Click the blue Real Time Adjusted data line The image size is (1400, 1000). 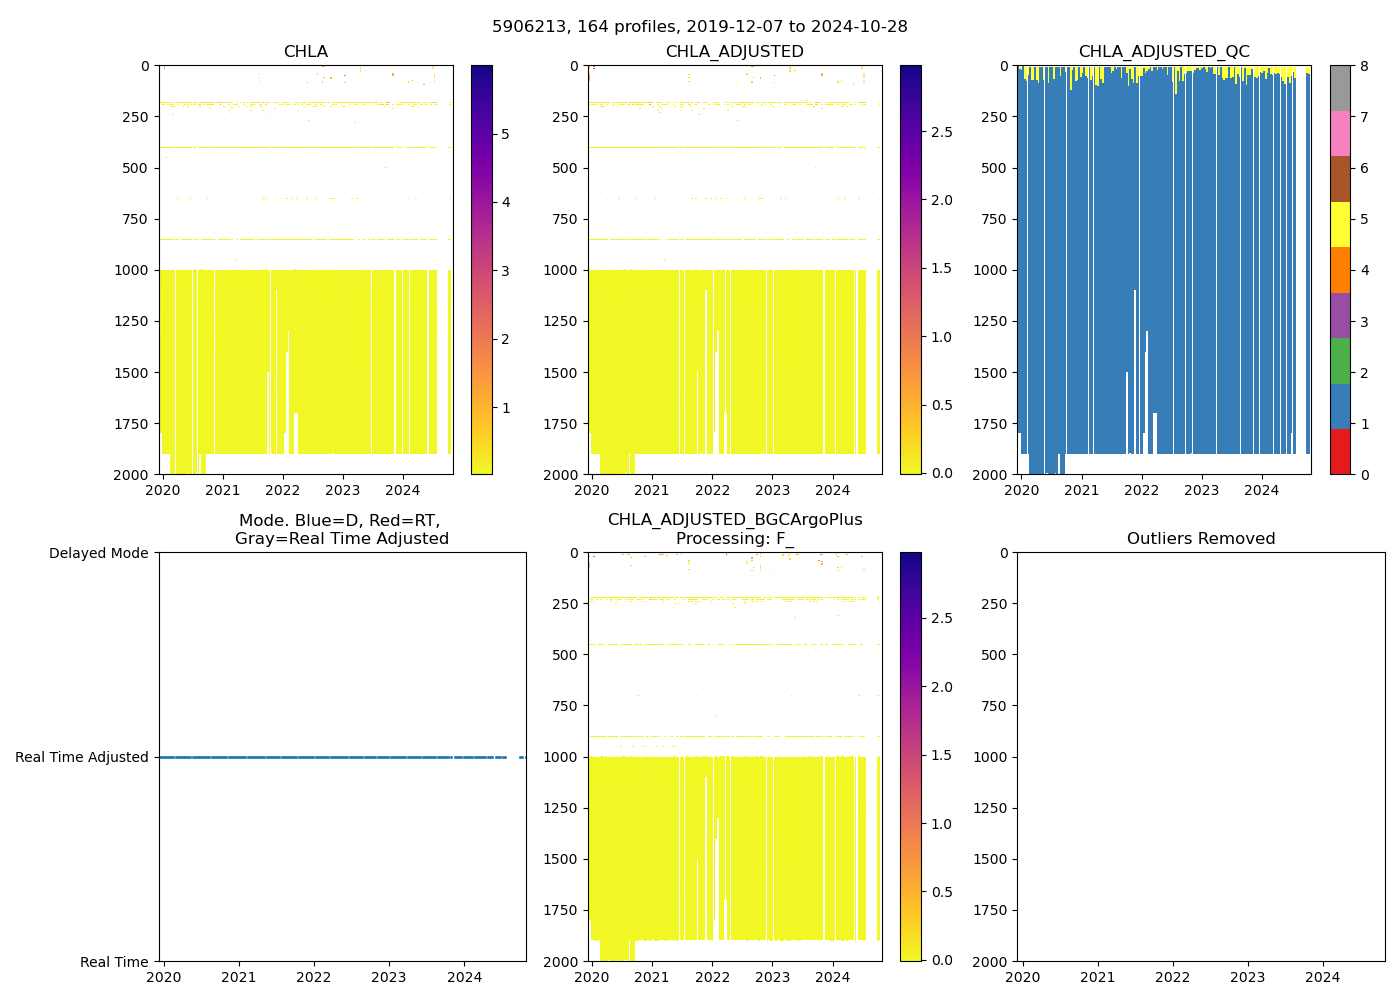(330, 757)
